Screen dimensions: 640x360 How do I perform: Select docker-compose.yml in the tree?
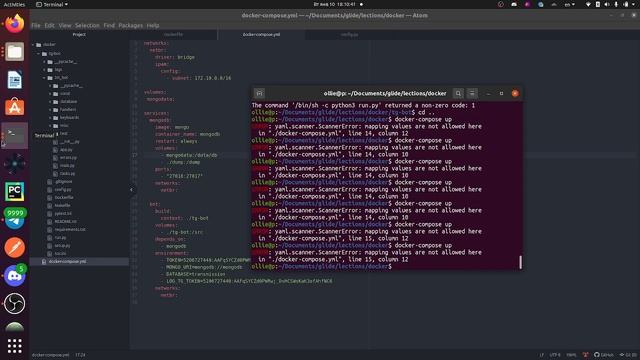[x=79, y=261]
